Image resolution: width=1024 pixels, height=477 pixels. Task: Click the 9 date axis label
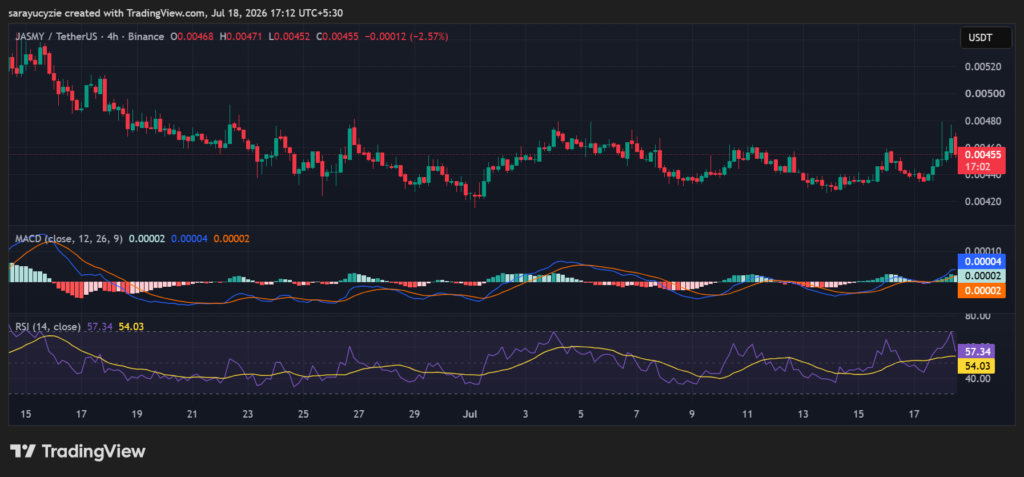(692, 414)
